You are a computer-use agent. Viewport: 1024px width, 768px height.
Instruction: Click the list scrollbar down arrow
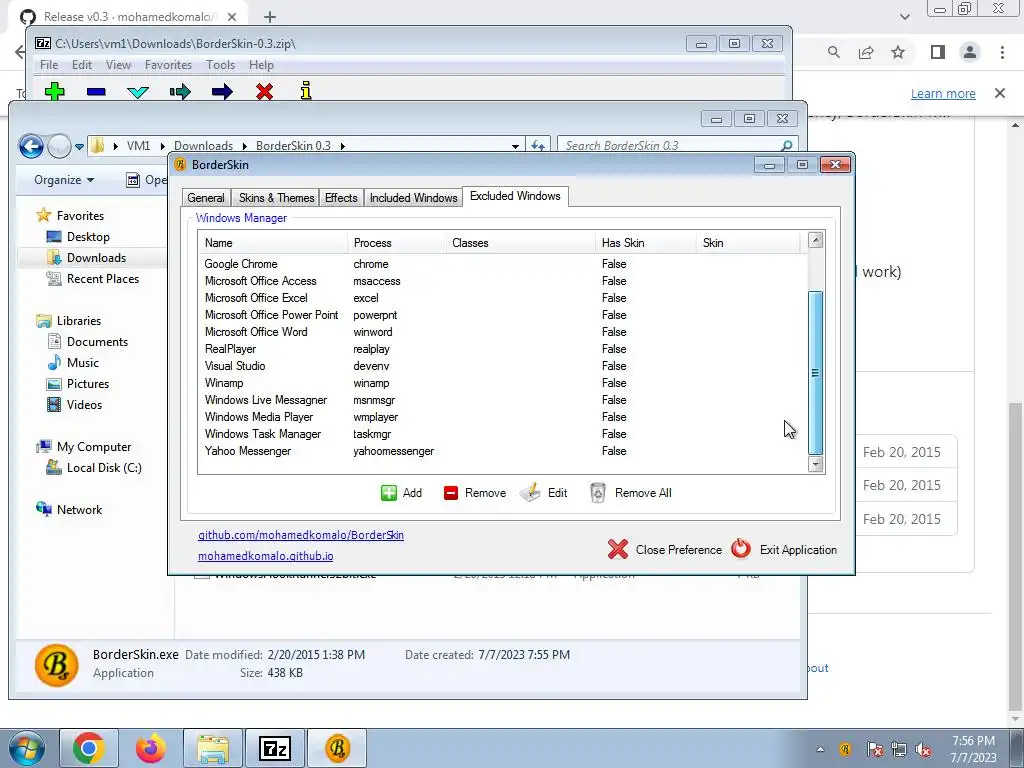[815, 464]
